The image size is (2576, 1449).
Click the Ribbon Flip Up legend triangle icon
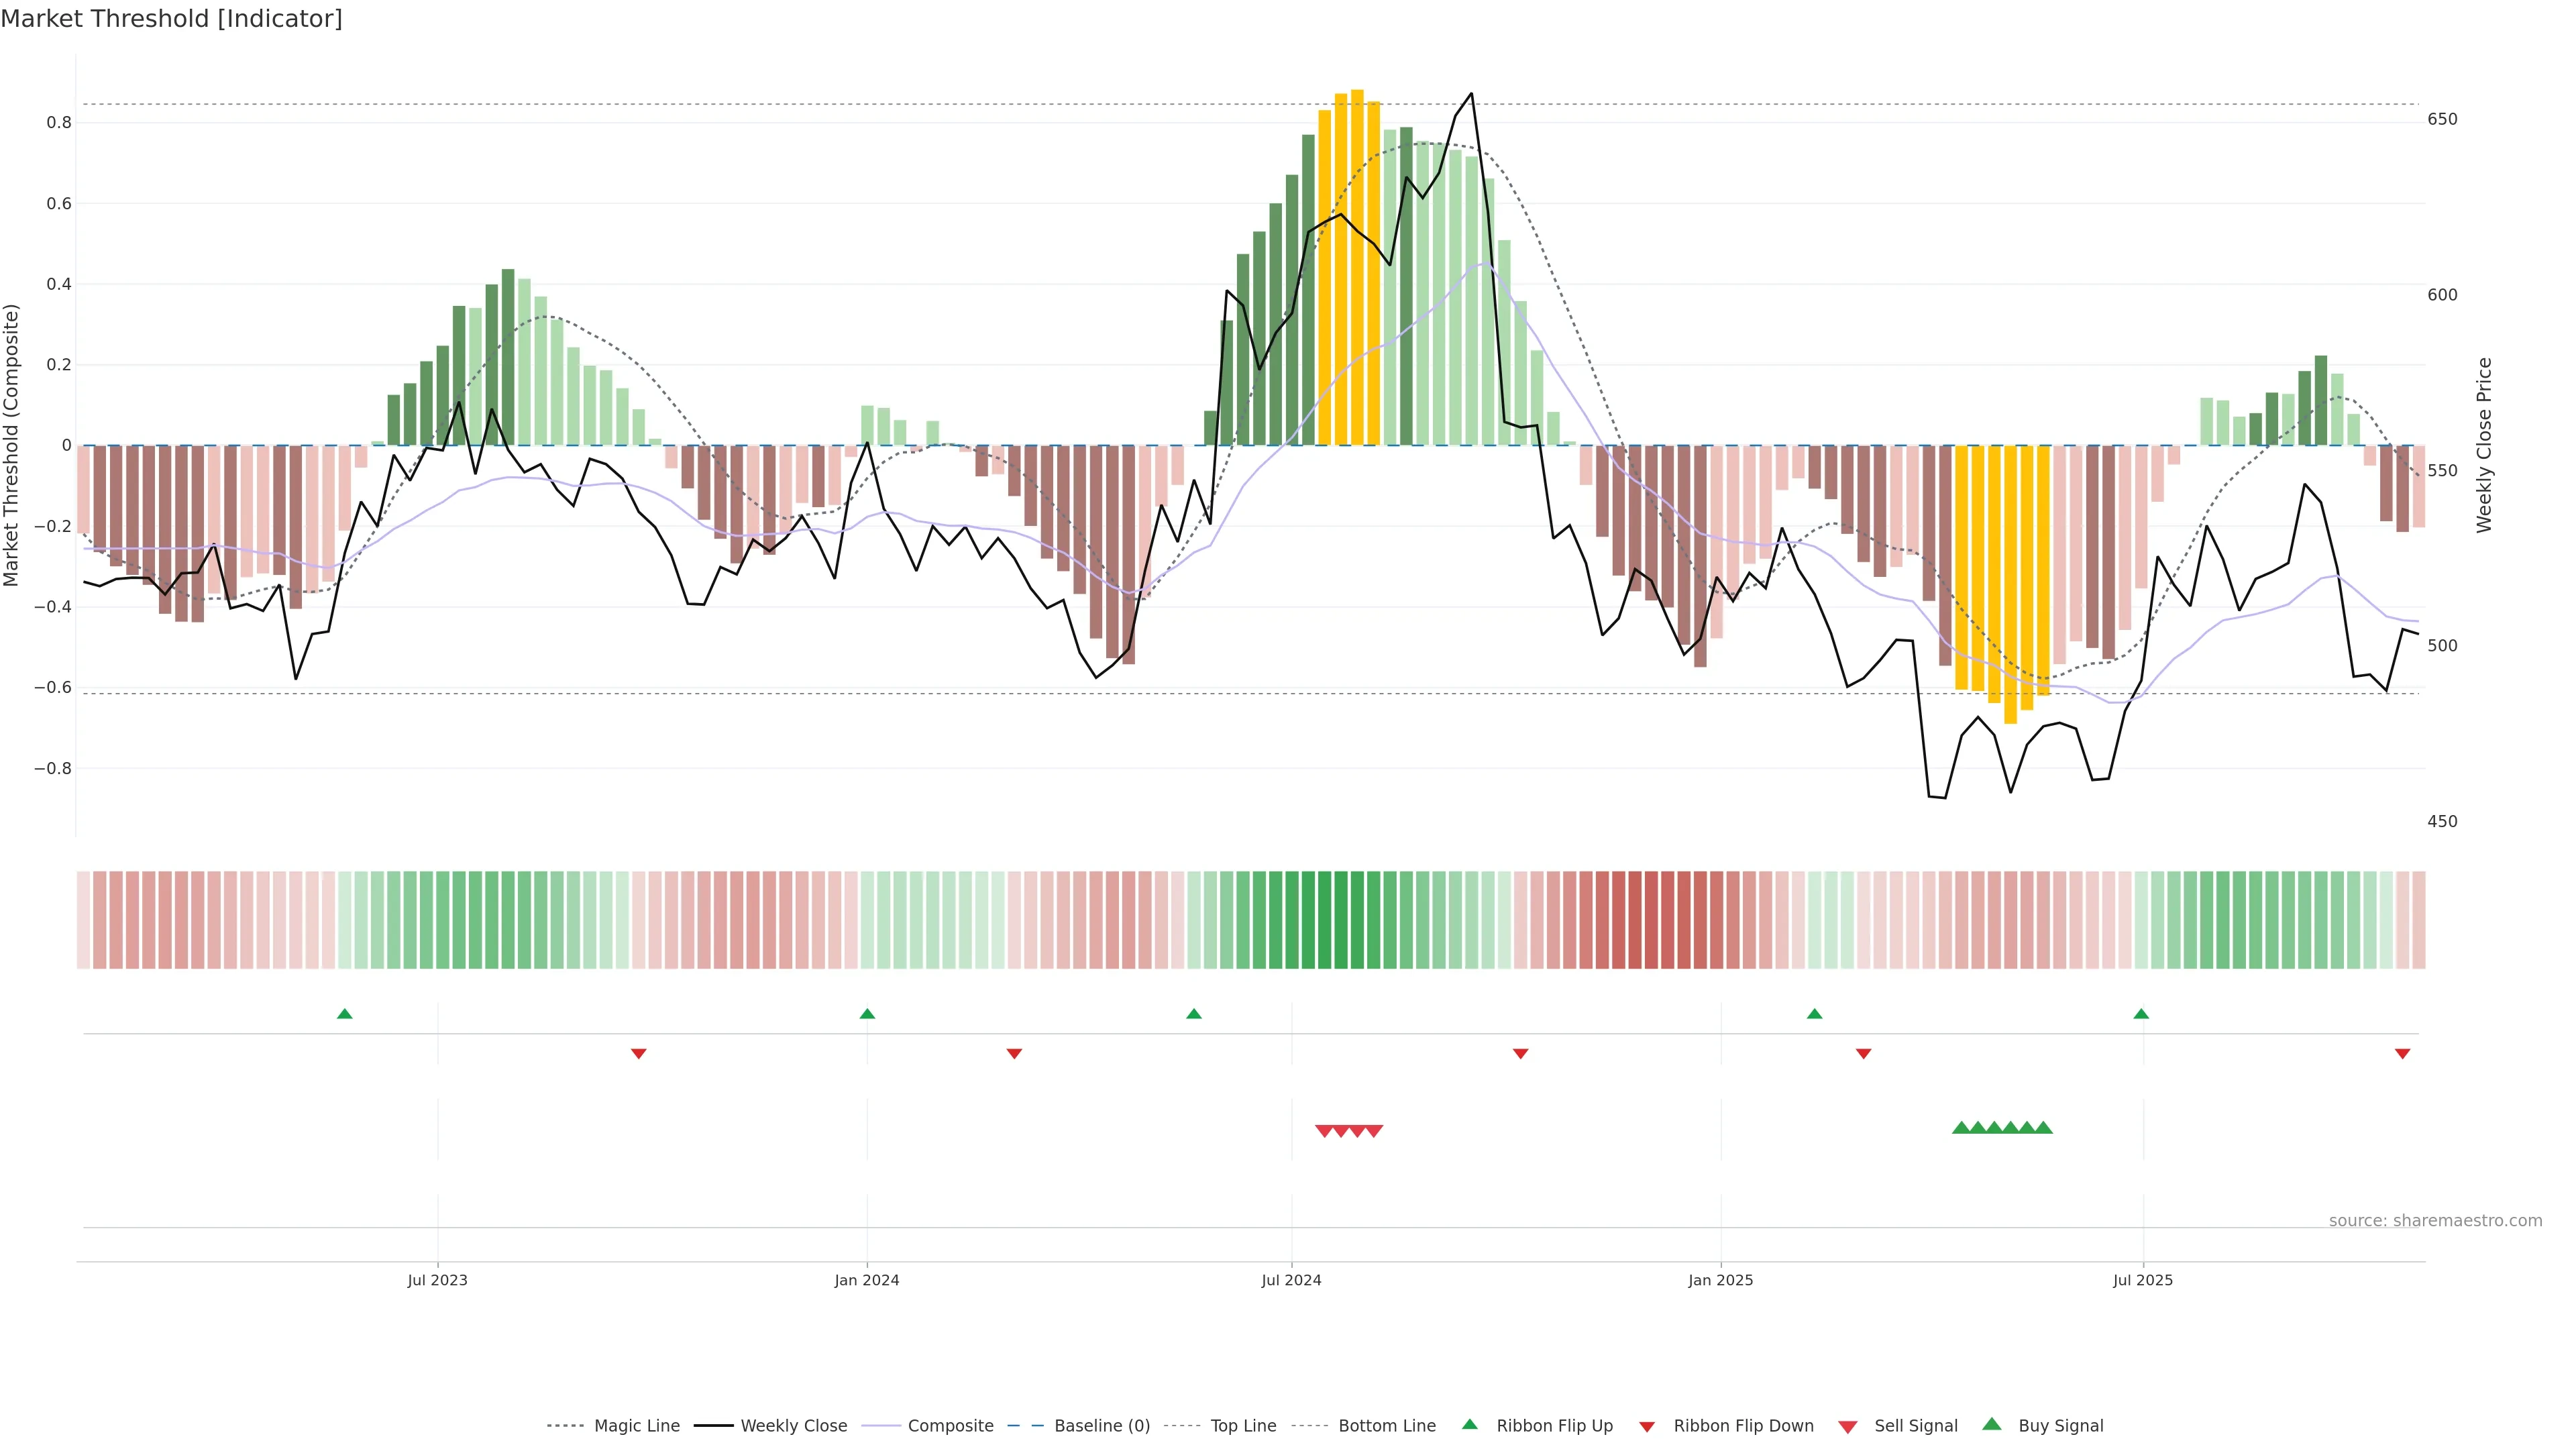click(1469, 1424)
